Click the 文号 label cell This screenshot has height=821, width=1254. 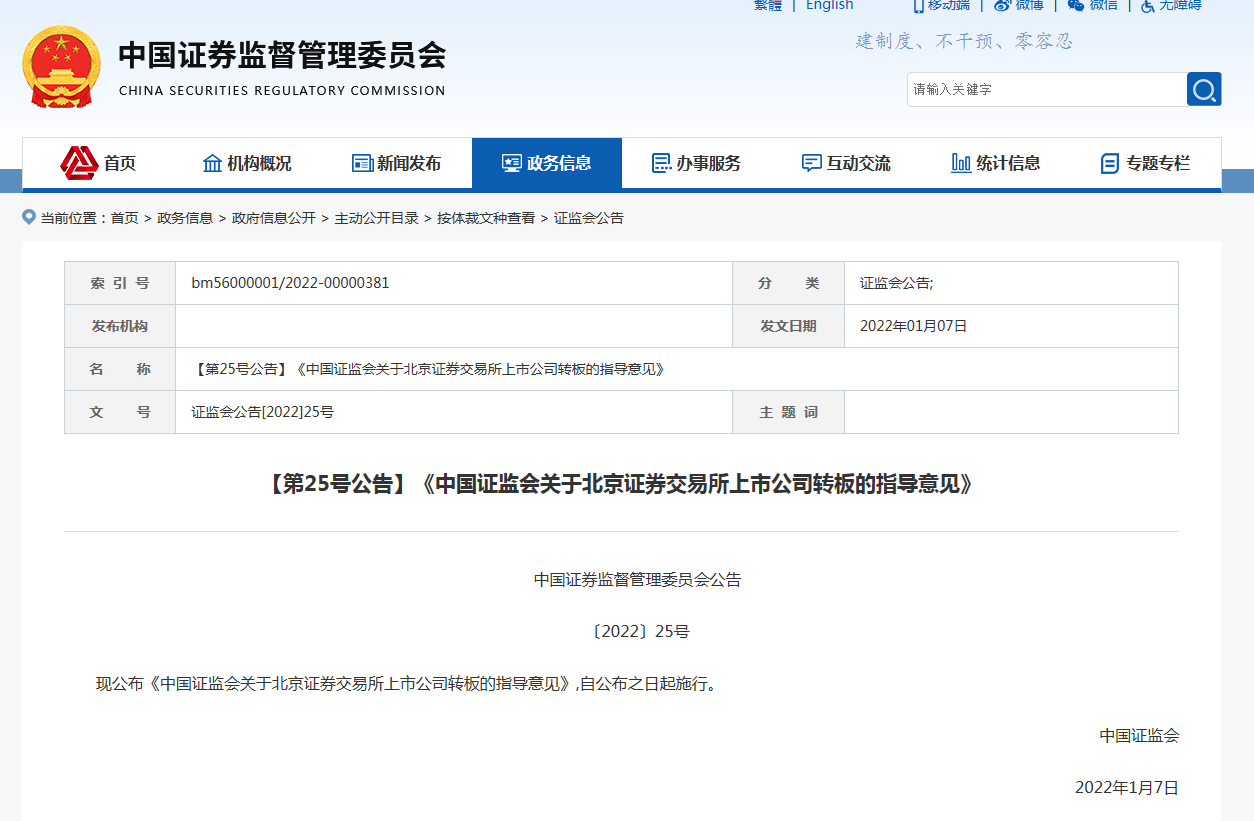tap(120, 412)
